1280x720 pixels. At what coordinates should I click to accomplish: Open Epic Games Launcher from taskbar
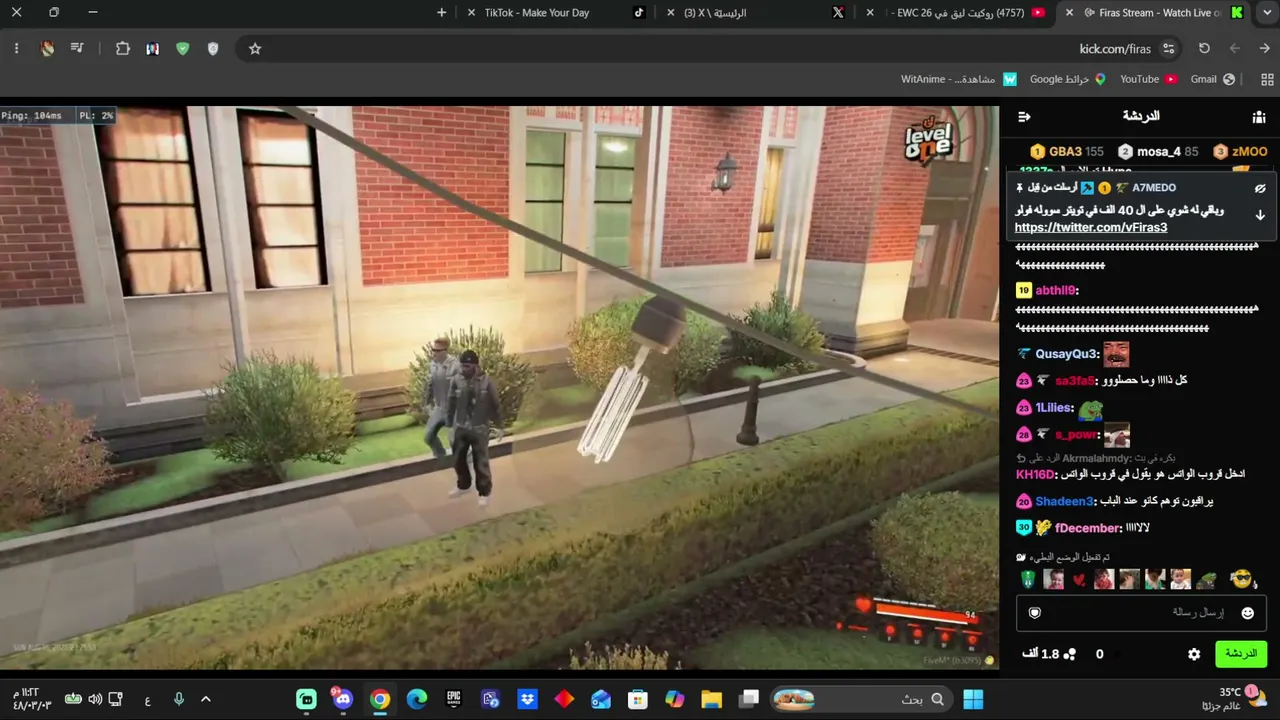454,699
